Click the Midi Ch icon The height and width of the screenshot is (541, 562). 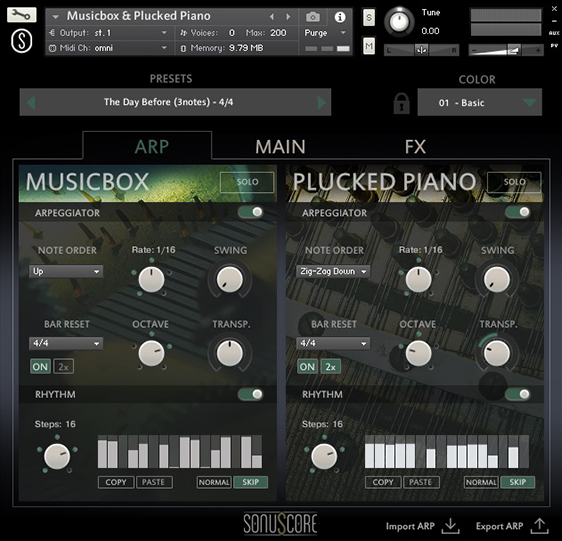(x=52, y=48)
